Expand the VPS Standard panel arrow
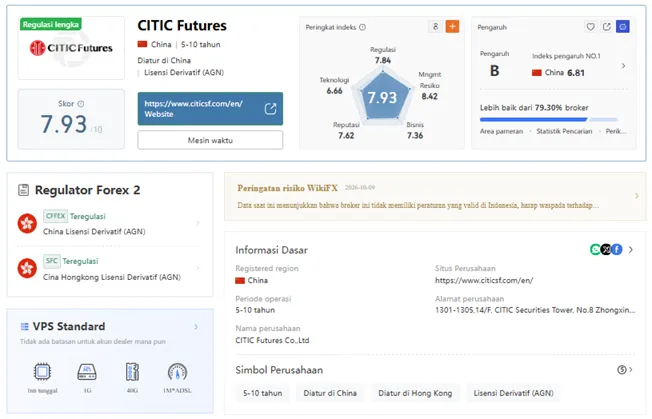 (196, 327)
